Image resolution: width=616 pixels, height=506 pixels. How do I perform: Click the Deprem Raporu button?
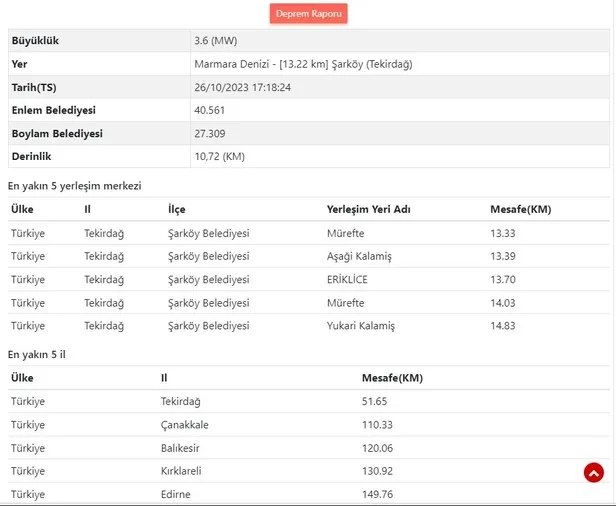tap(308, 14)
